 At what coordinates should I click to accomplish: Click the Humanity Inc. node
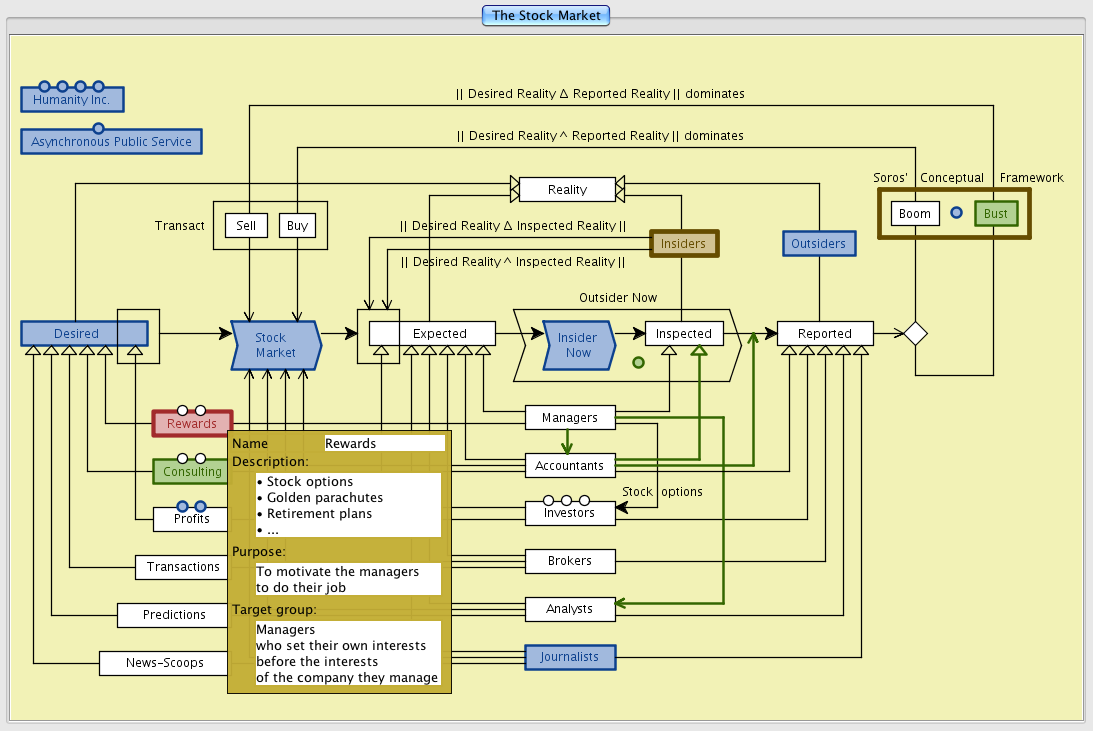72,100
